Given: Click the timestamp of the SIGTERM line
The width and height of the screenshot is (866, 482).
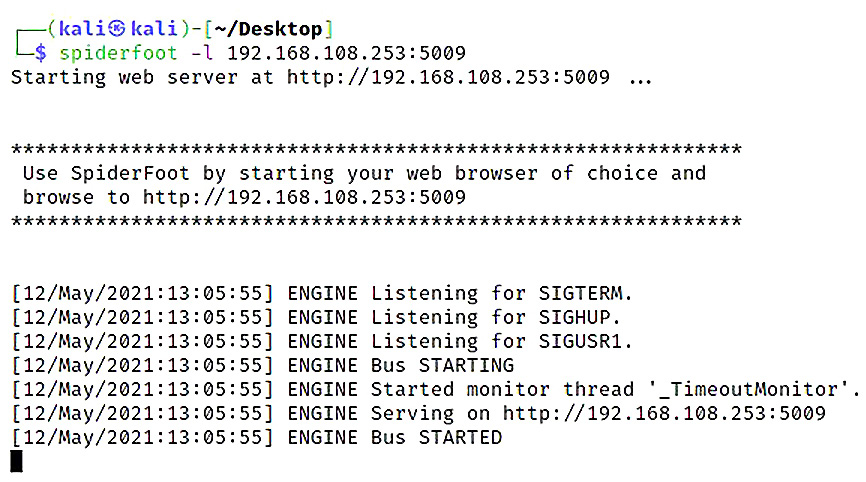Looking at the screenshot, I should click(142, 293).
